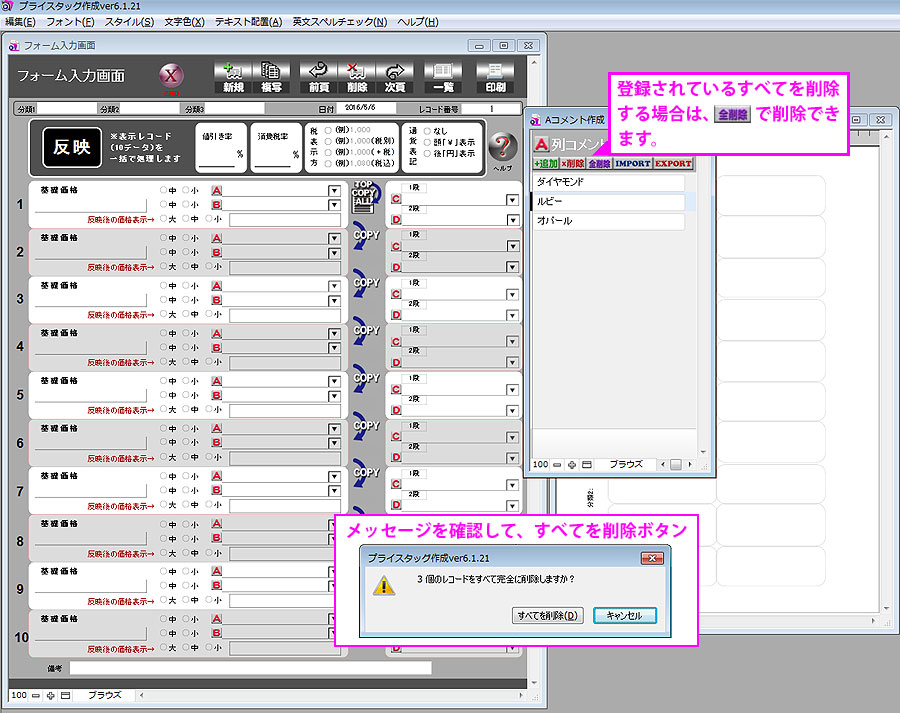Click the 値引き率 discount rate input field
Screen dimensions: 900x713
click(217, 153)
